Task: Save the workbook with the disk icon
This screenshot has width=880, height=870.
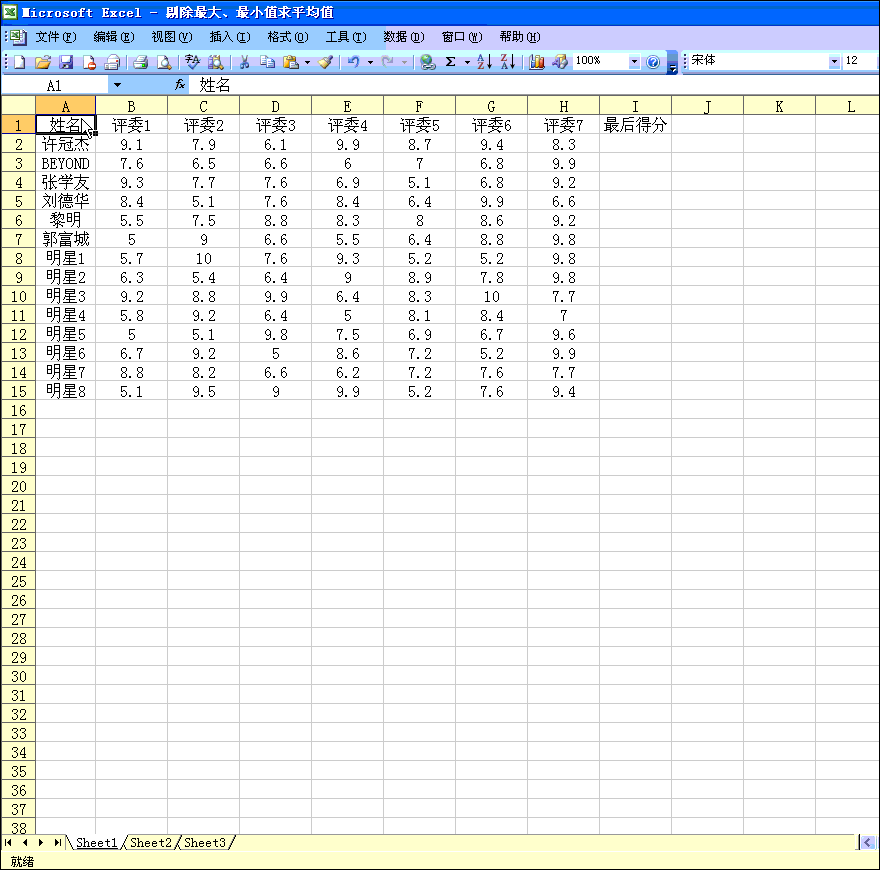Action: click(66, 62)
